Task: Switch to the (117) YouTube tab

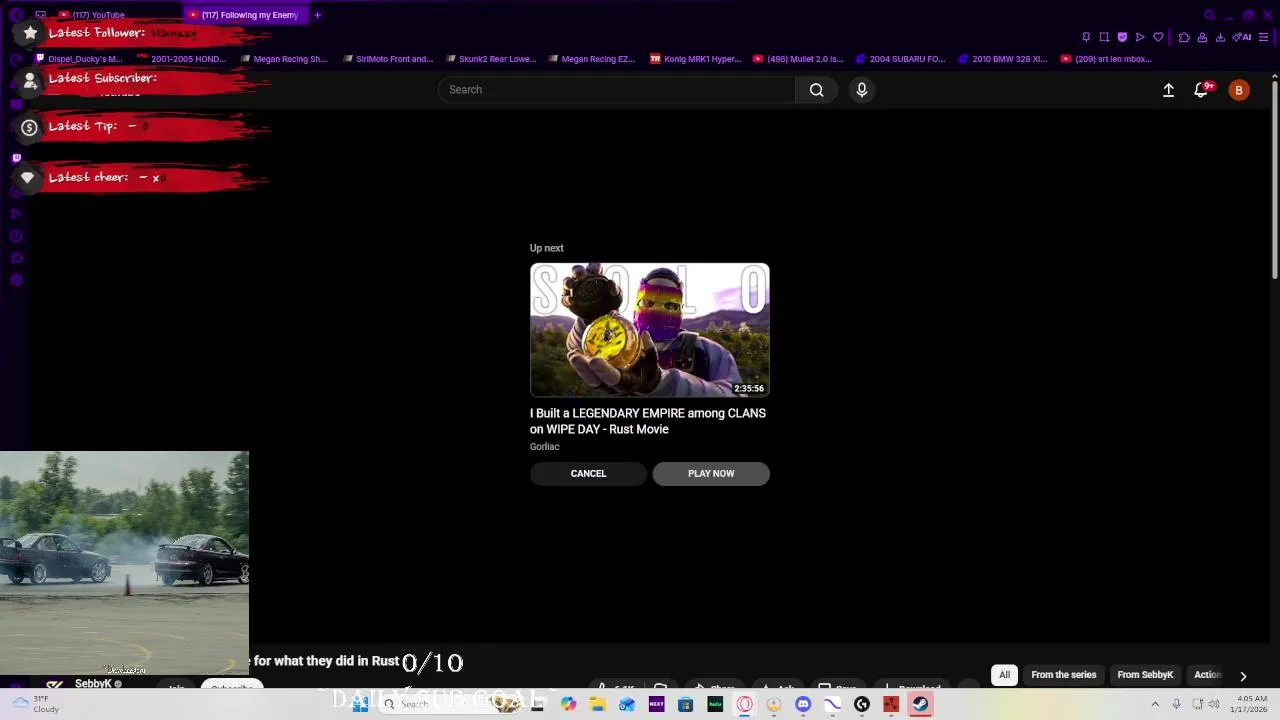Action: pos(98,15)
